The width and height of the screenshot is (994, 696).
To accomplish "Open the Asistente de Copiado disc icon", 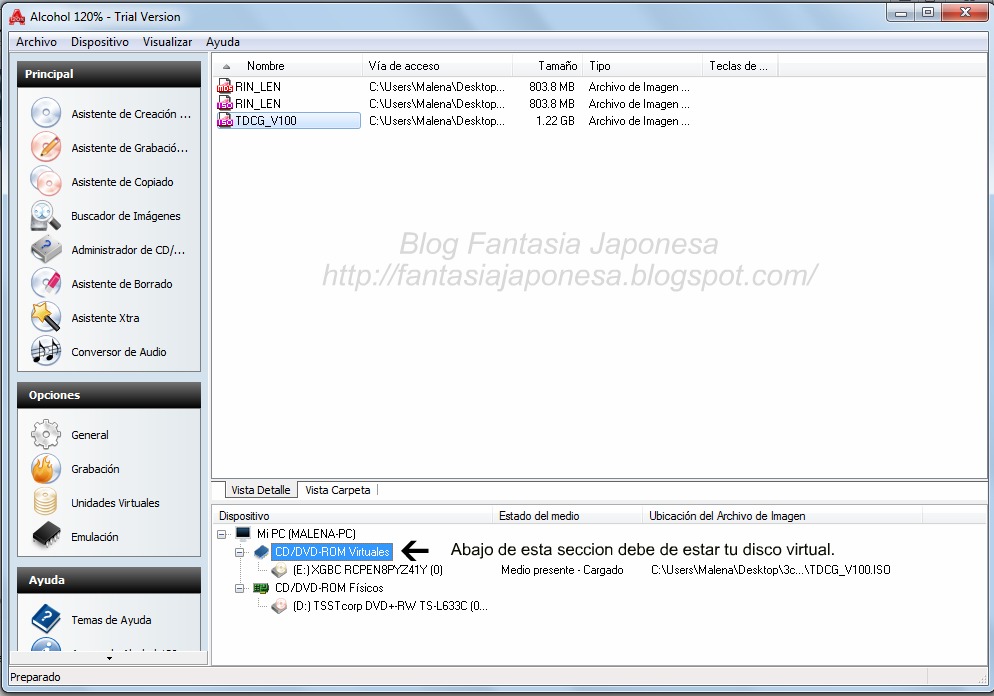I will tap(46, 182).
